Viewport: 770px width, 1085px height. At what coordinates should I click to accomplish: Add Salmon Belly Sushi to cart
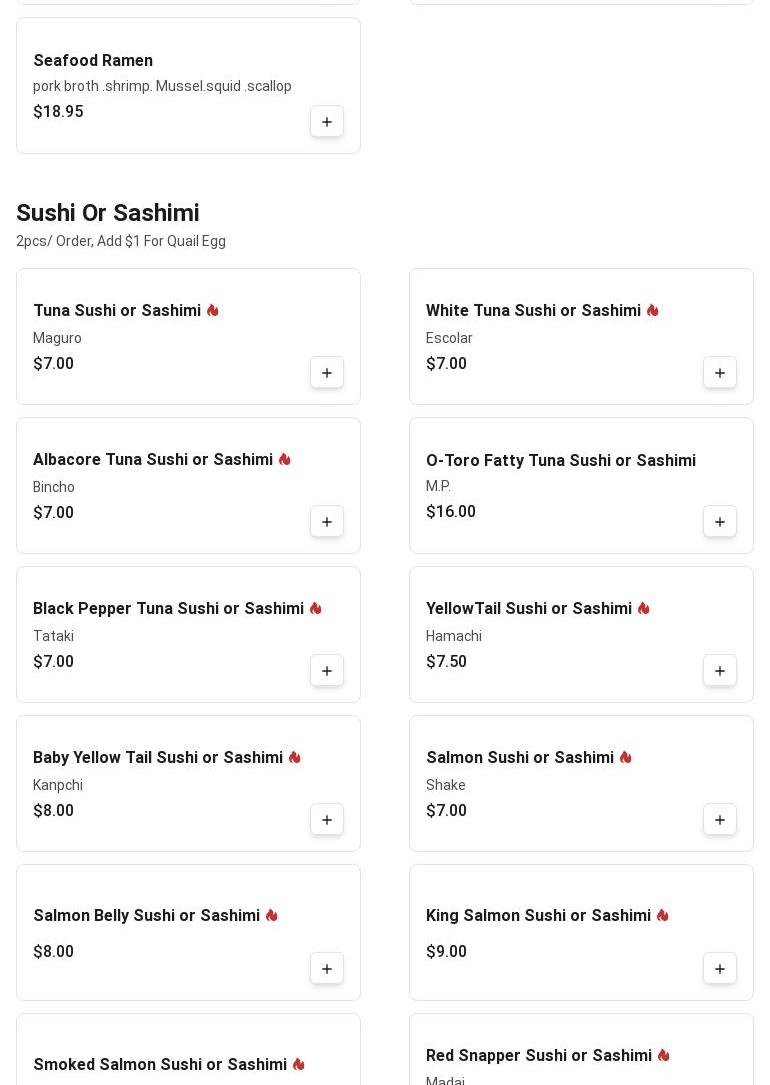(x=327, y=969)
